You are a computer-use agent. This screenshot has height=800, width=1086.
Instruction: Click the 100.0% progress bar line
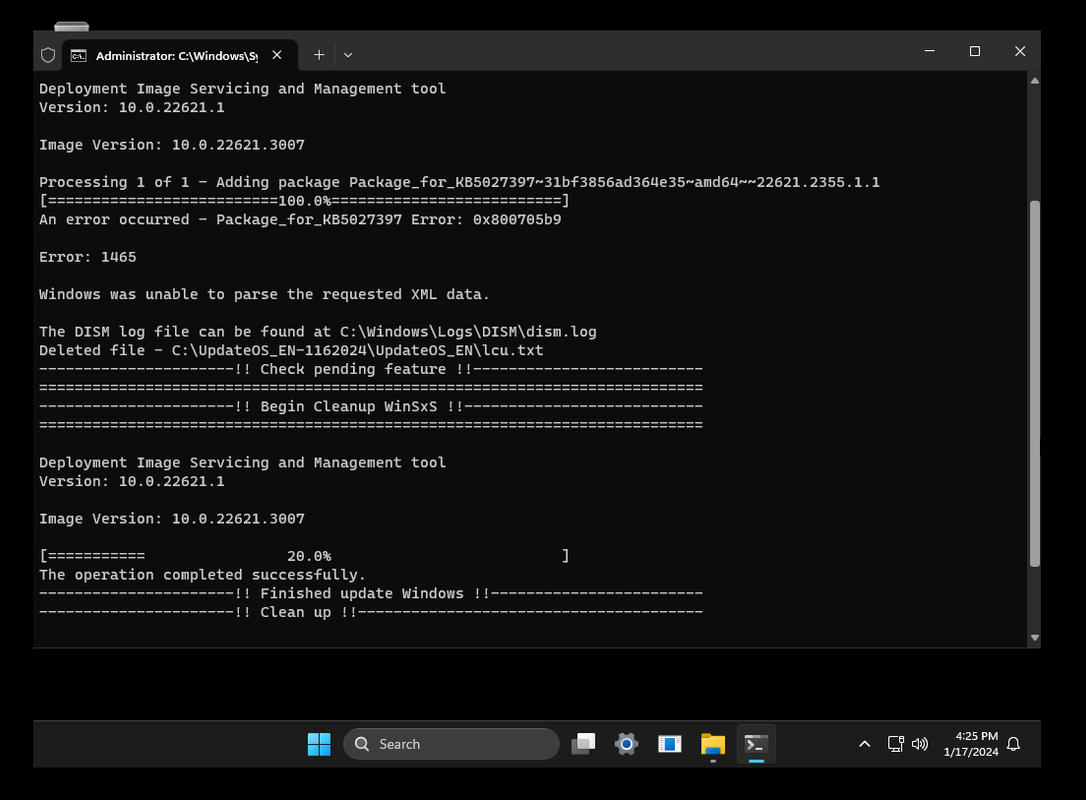(305, 201)
